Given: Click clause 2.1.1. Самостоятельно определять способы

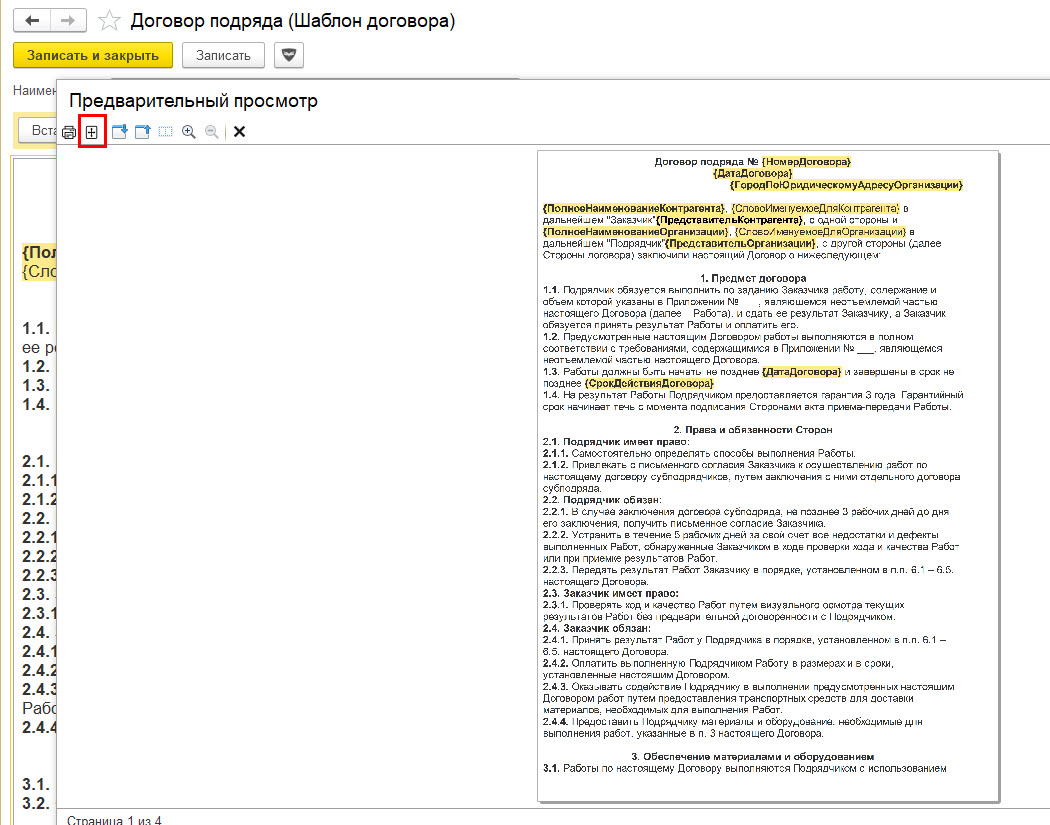Looking at the screenshot, I should [699, 453].
